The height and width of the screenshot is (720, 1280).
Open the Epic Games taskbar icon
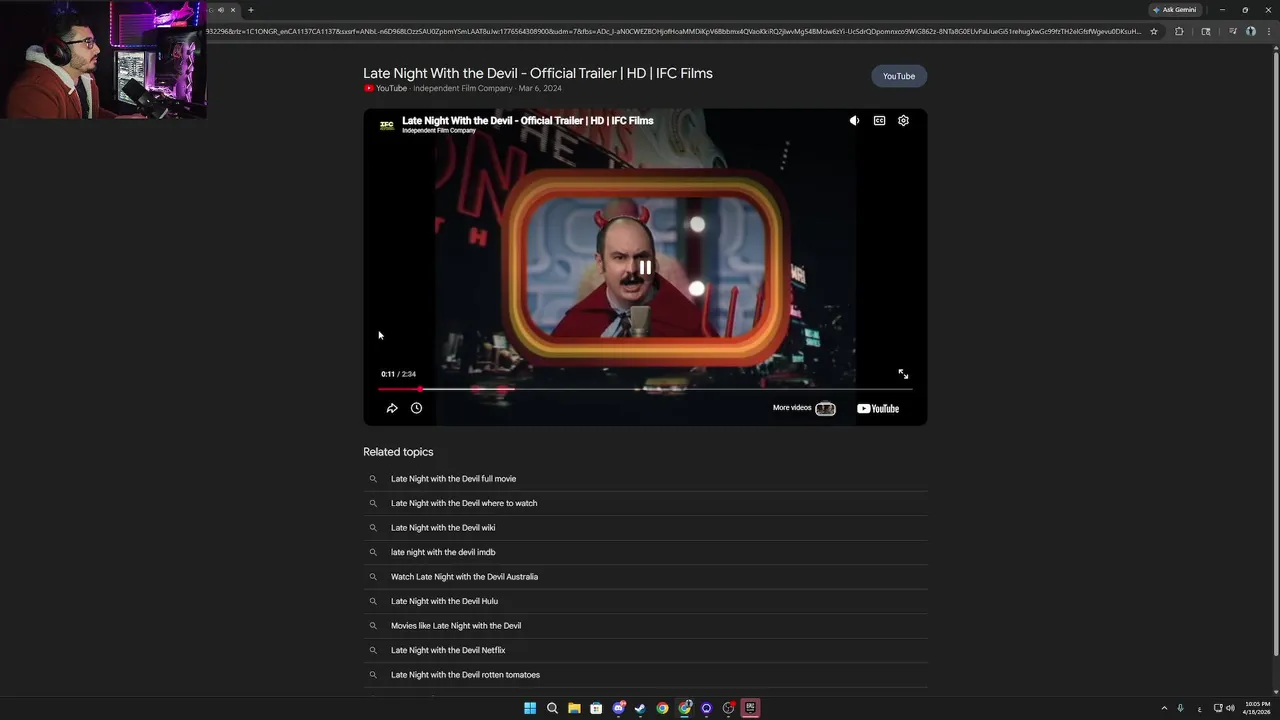pos(750,708)
